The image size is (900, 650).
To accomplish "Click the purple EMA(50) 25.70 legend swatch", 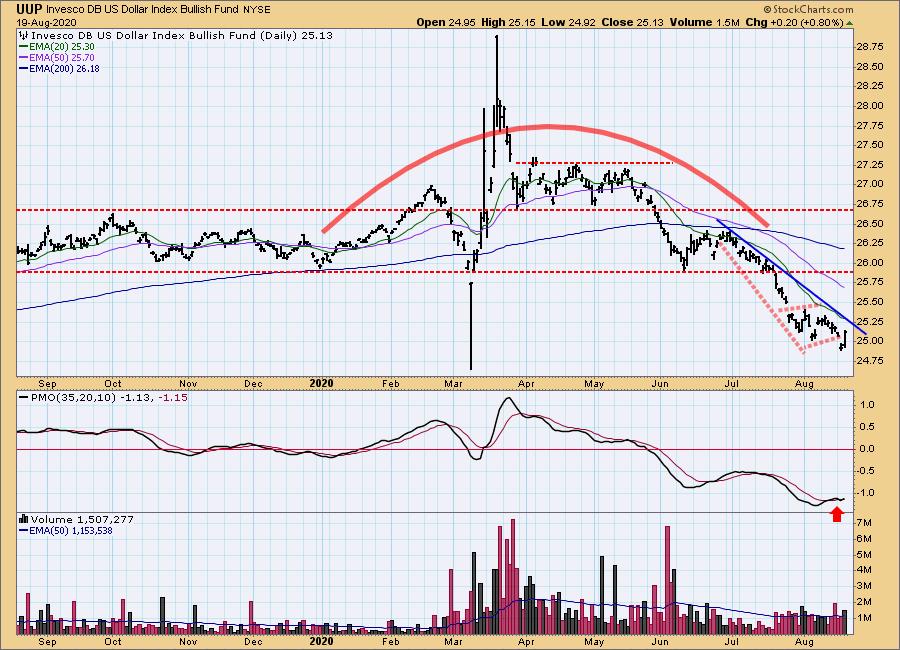I will pos(24,57).
